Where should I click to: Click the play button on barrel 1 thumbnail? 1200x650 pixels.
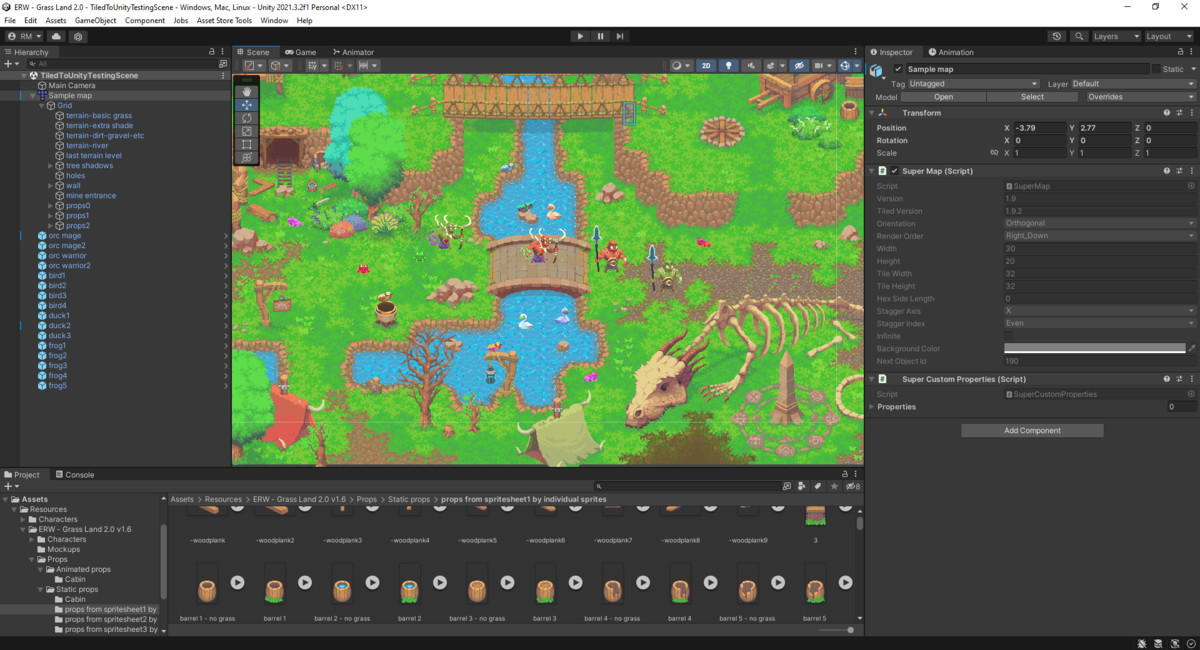(304, 583)
